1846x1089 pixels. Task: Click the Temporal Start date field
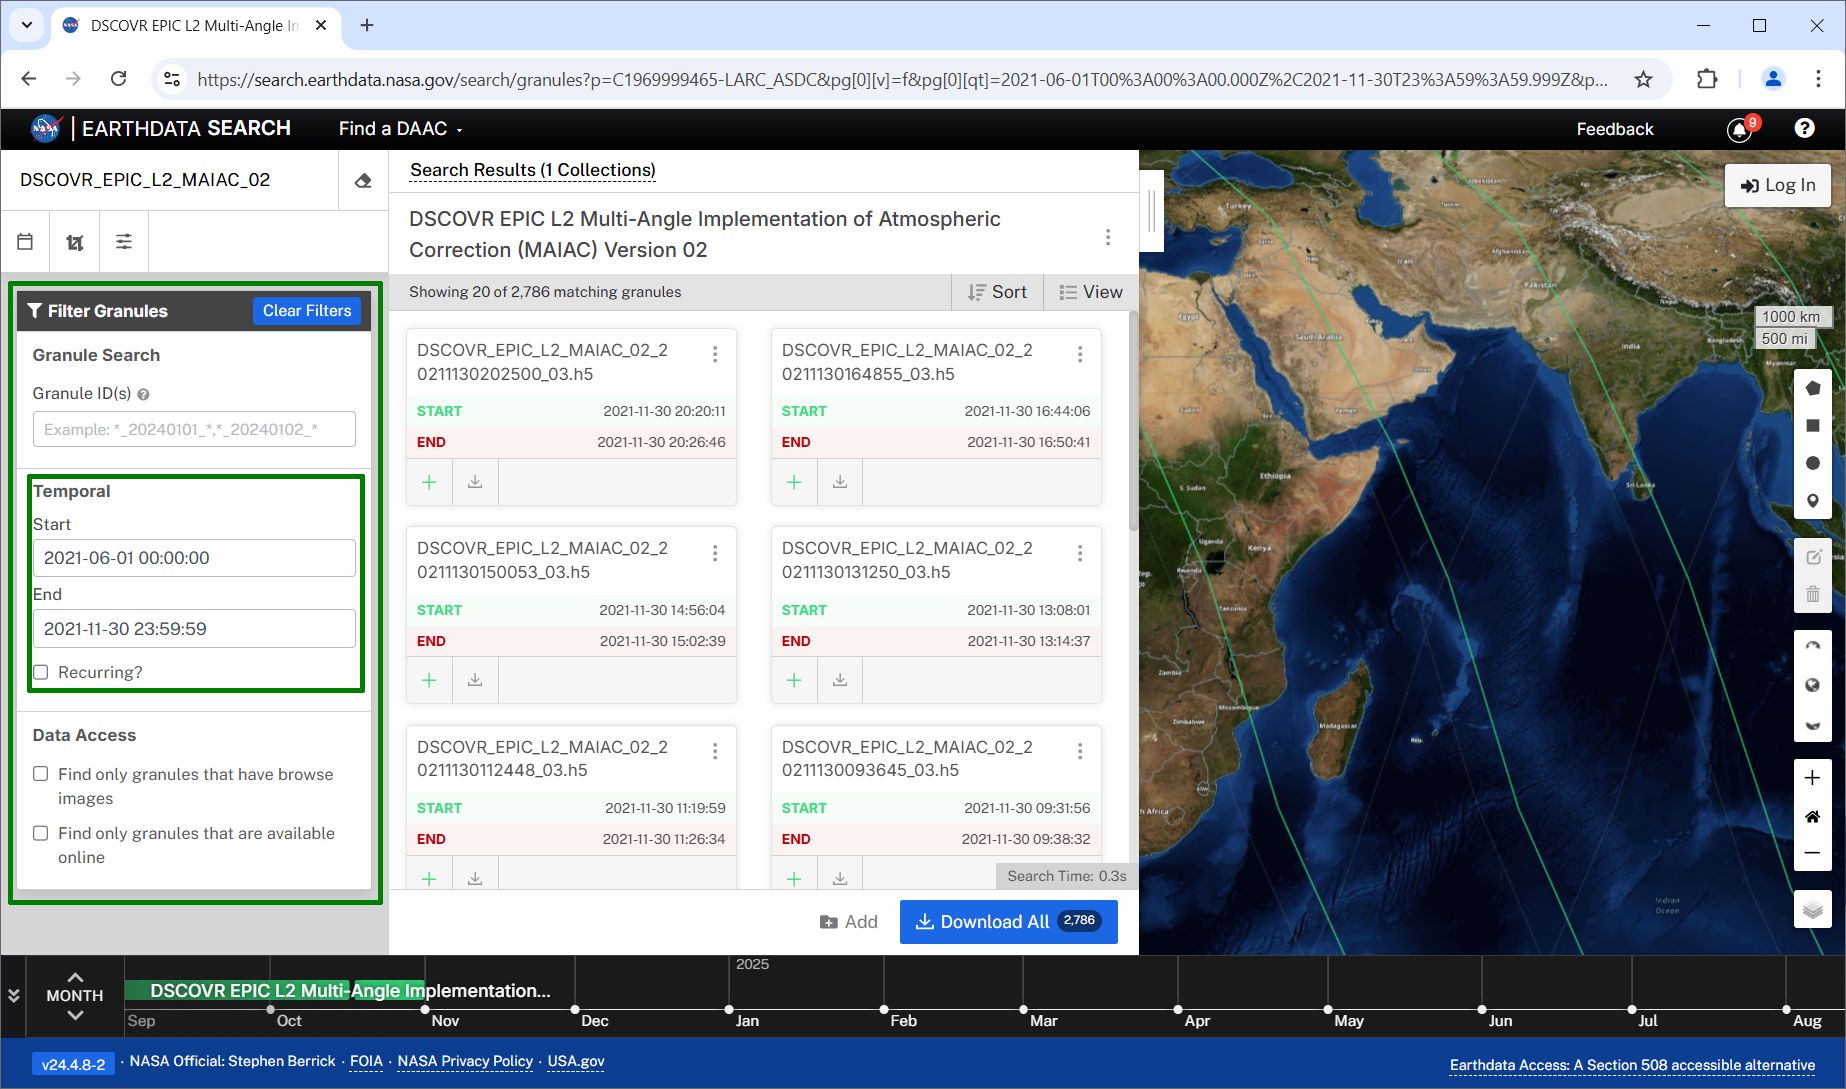point(194,558)
